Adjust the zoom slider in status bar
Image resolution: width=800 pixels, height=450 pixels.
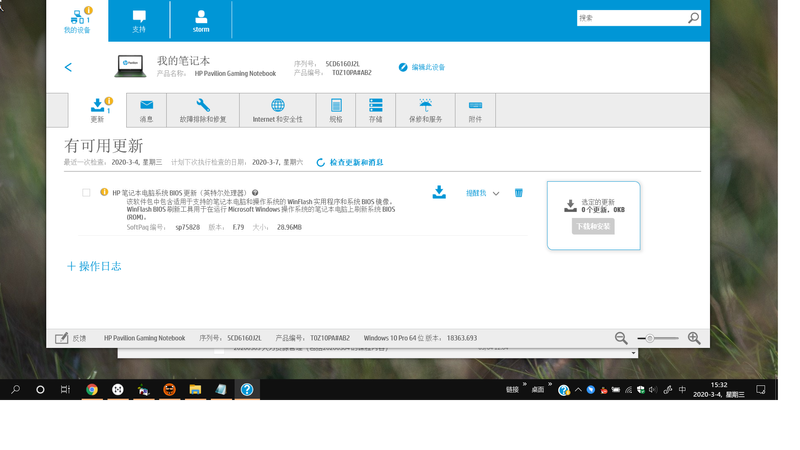click(650, 338)
